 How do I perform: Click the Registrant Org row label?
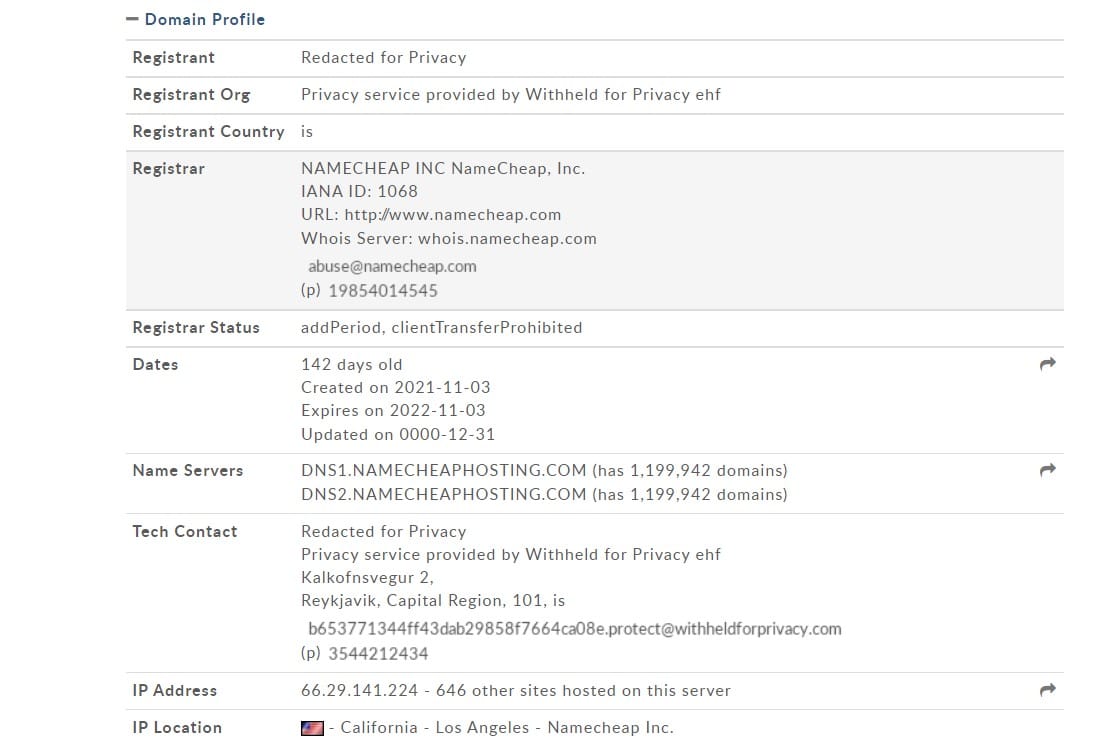click(191, 95)
